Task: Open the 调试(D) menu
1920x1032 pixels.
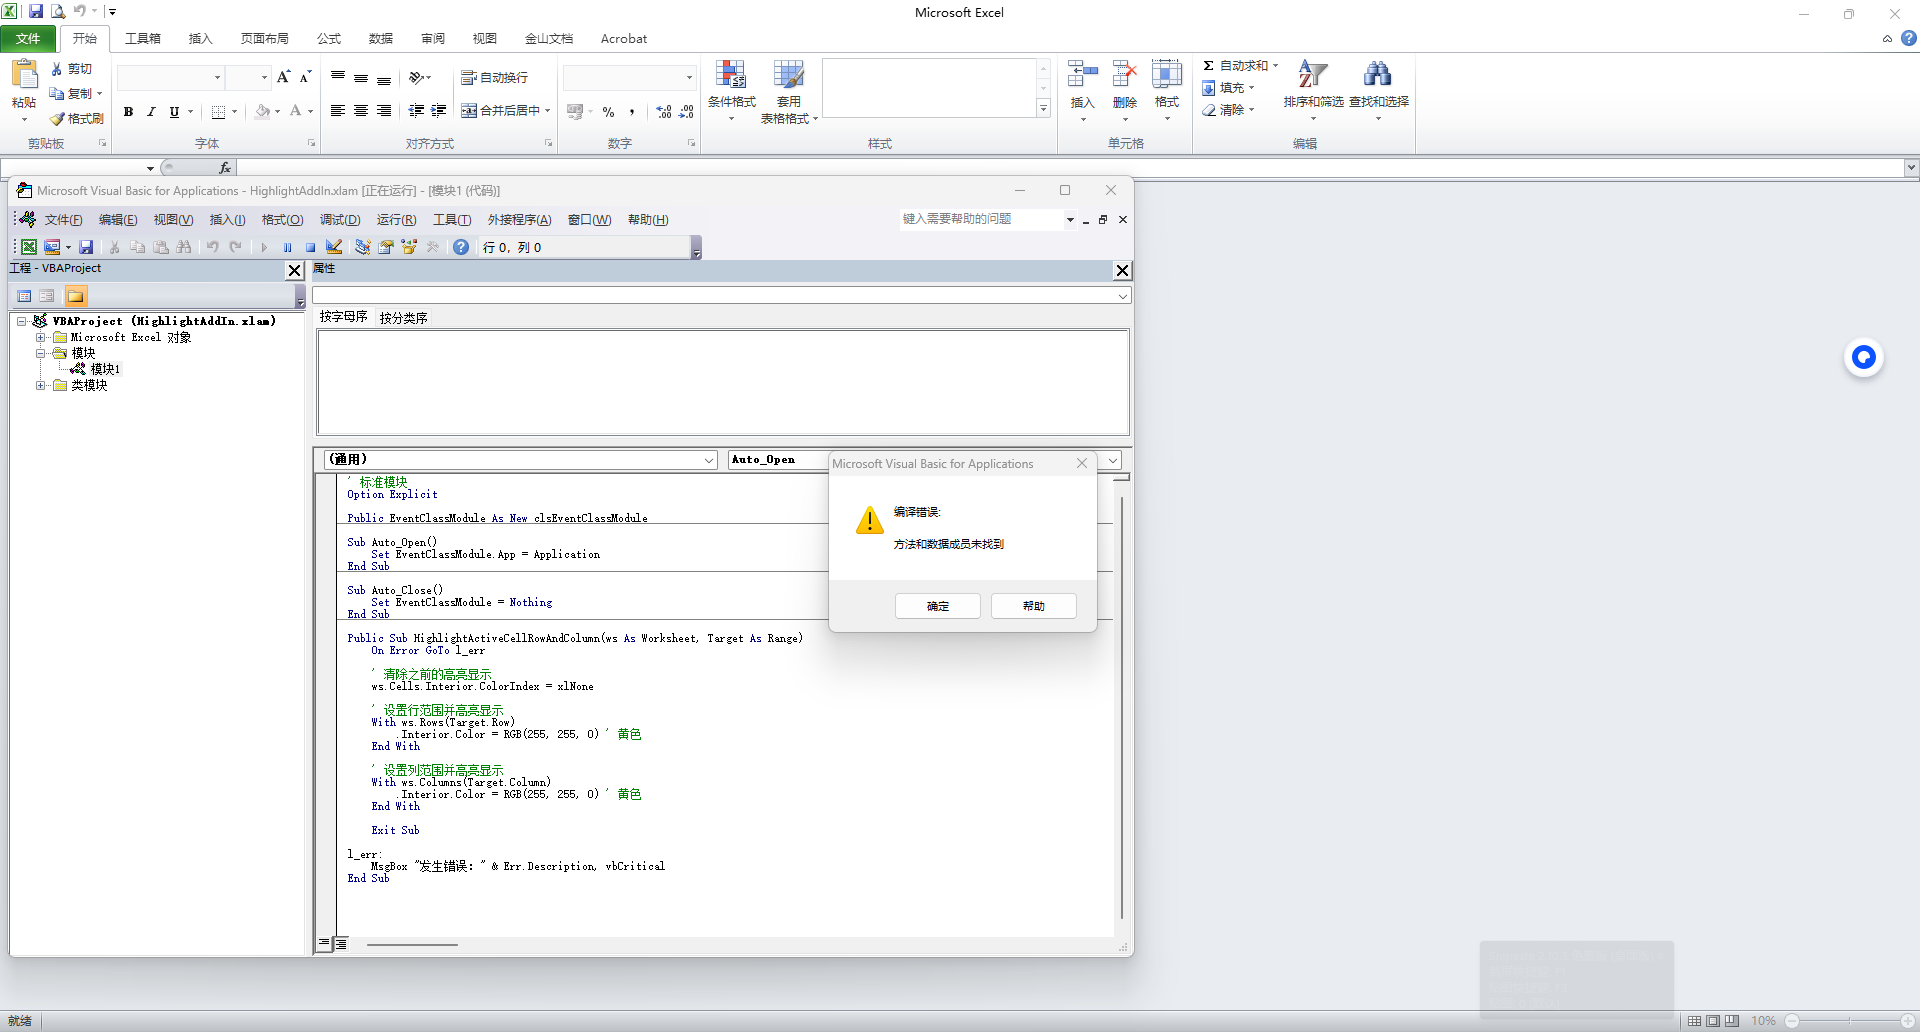Action: click(340, 220)
